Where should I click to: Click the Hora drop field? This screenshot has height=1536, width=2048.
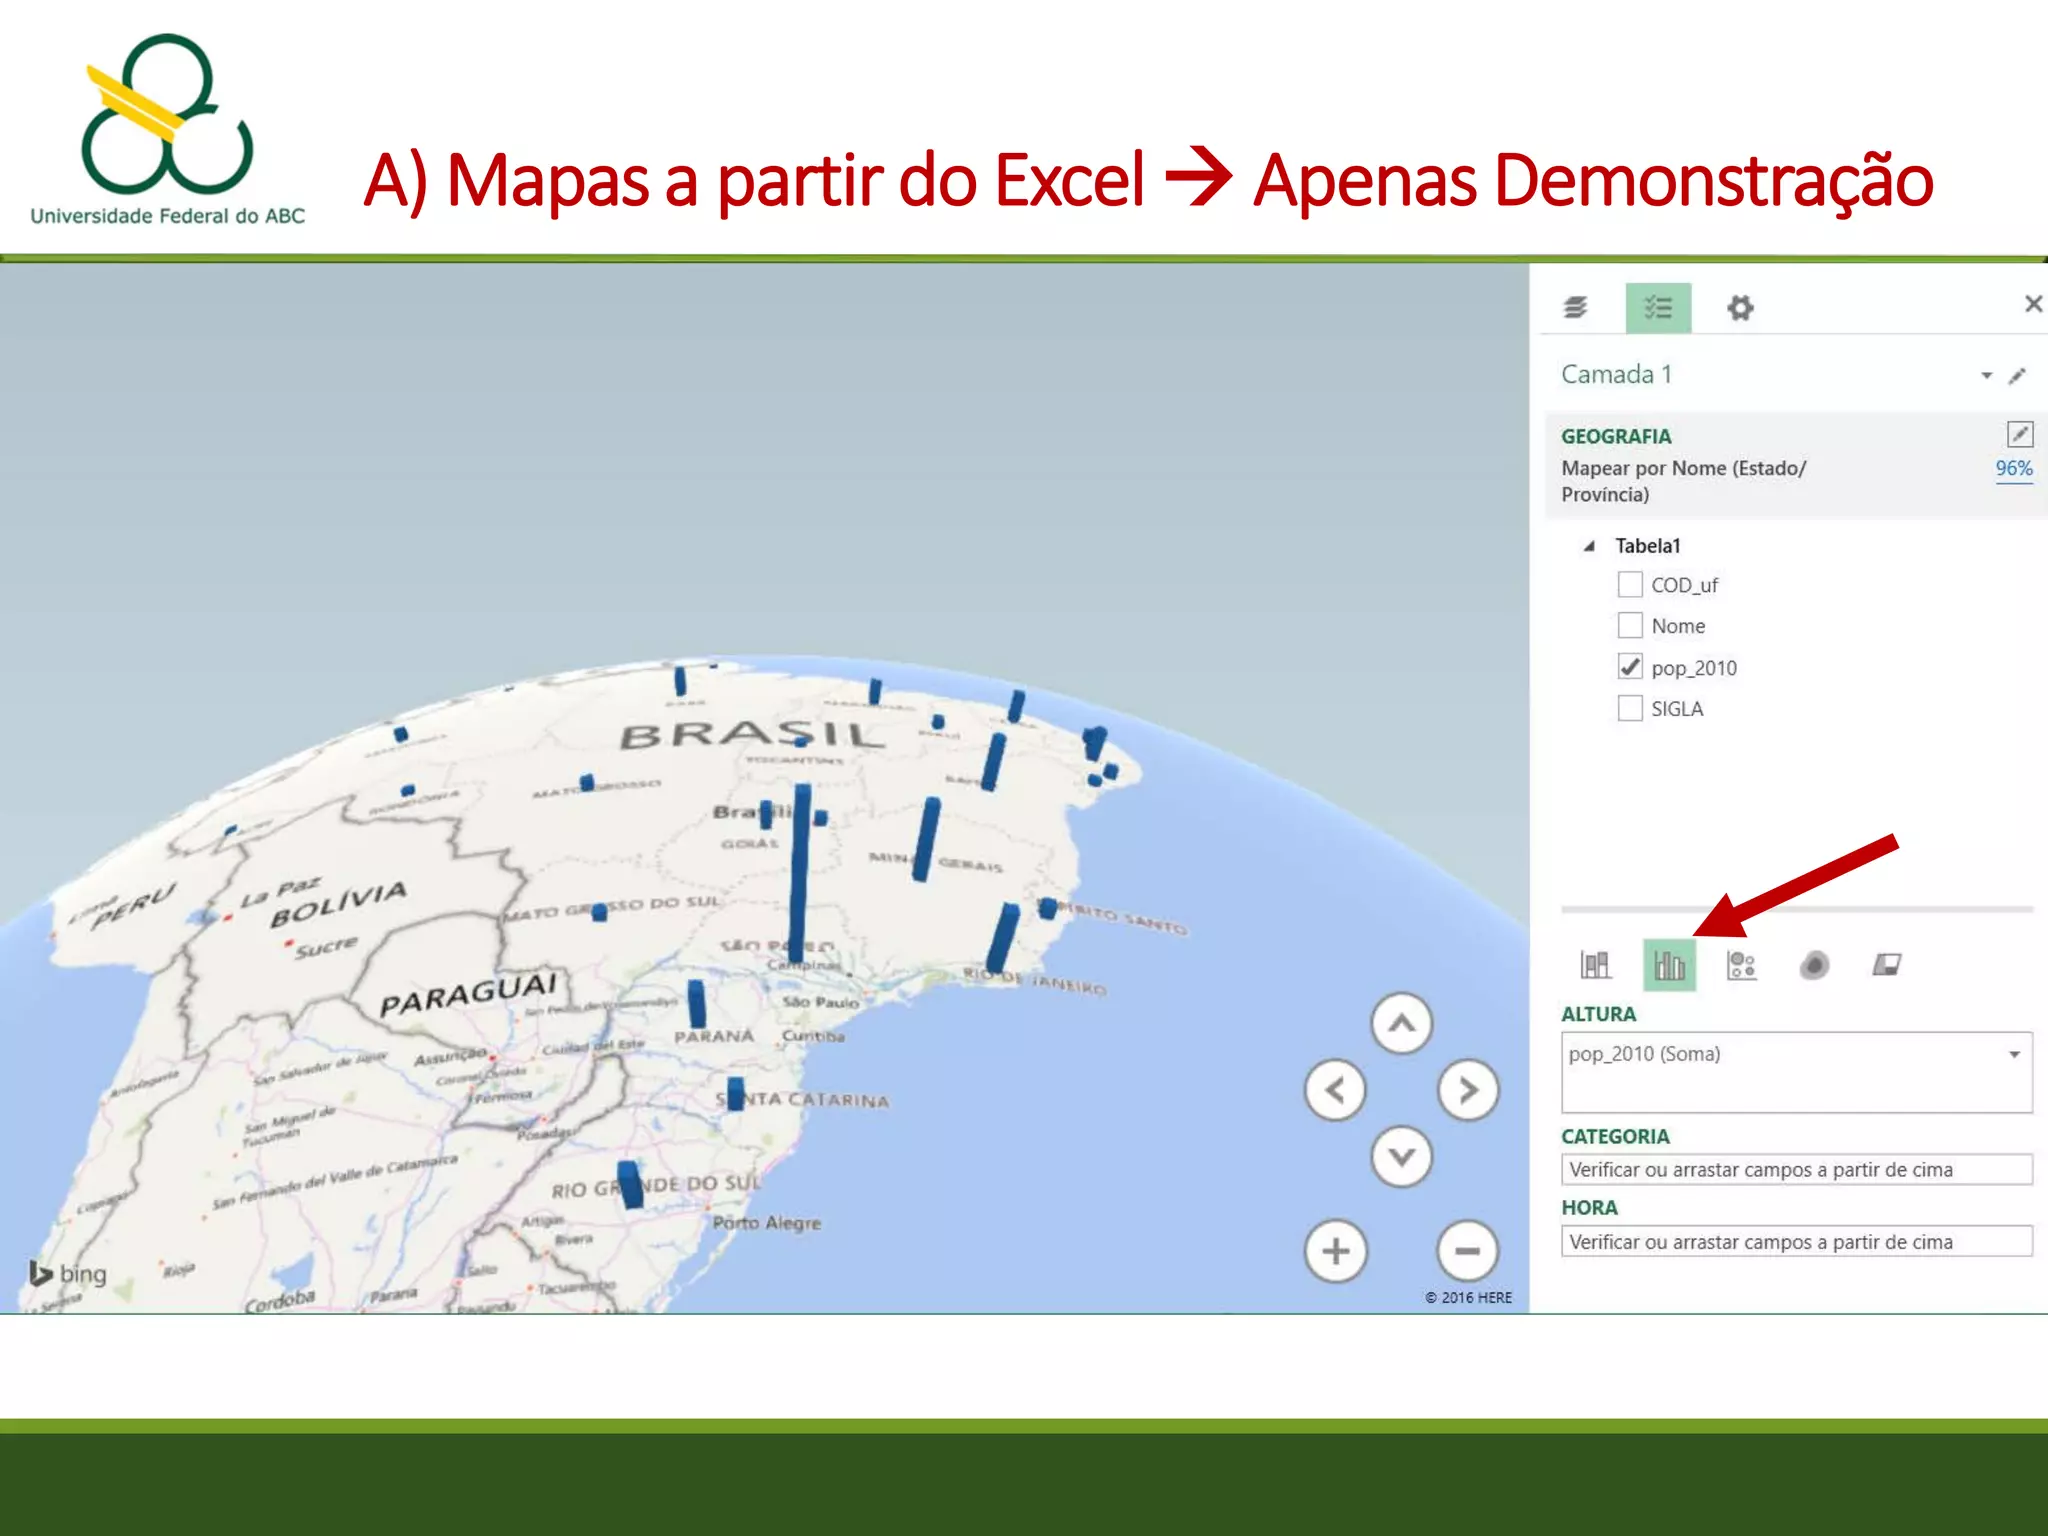(x=1797, y=1241)
